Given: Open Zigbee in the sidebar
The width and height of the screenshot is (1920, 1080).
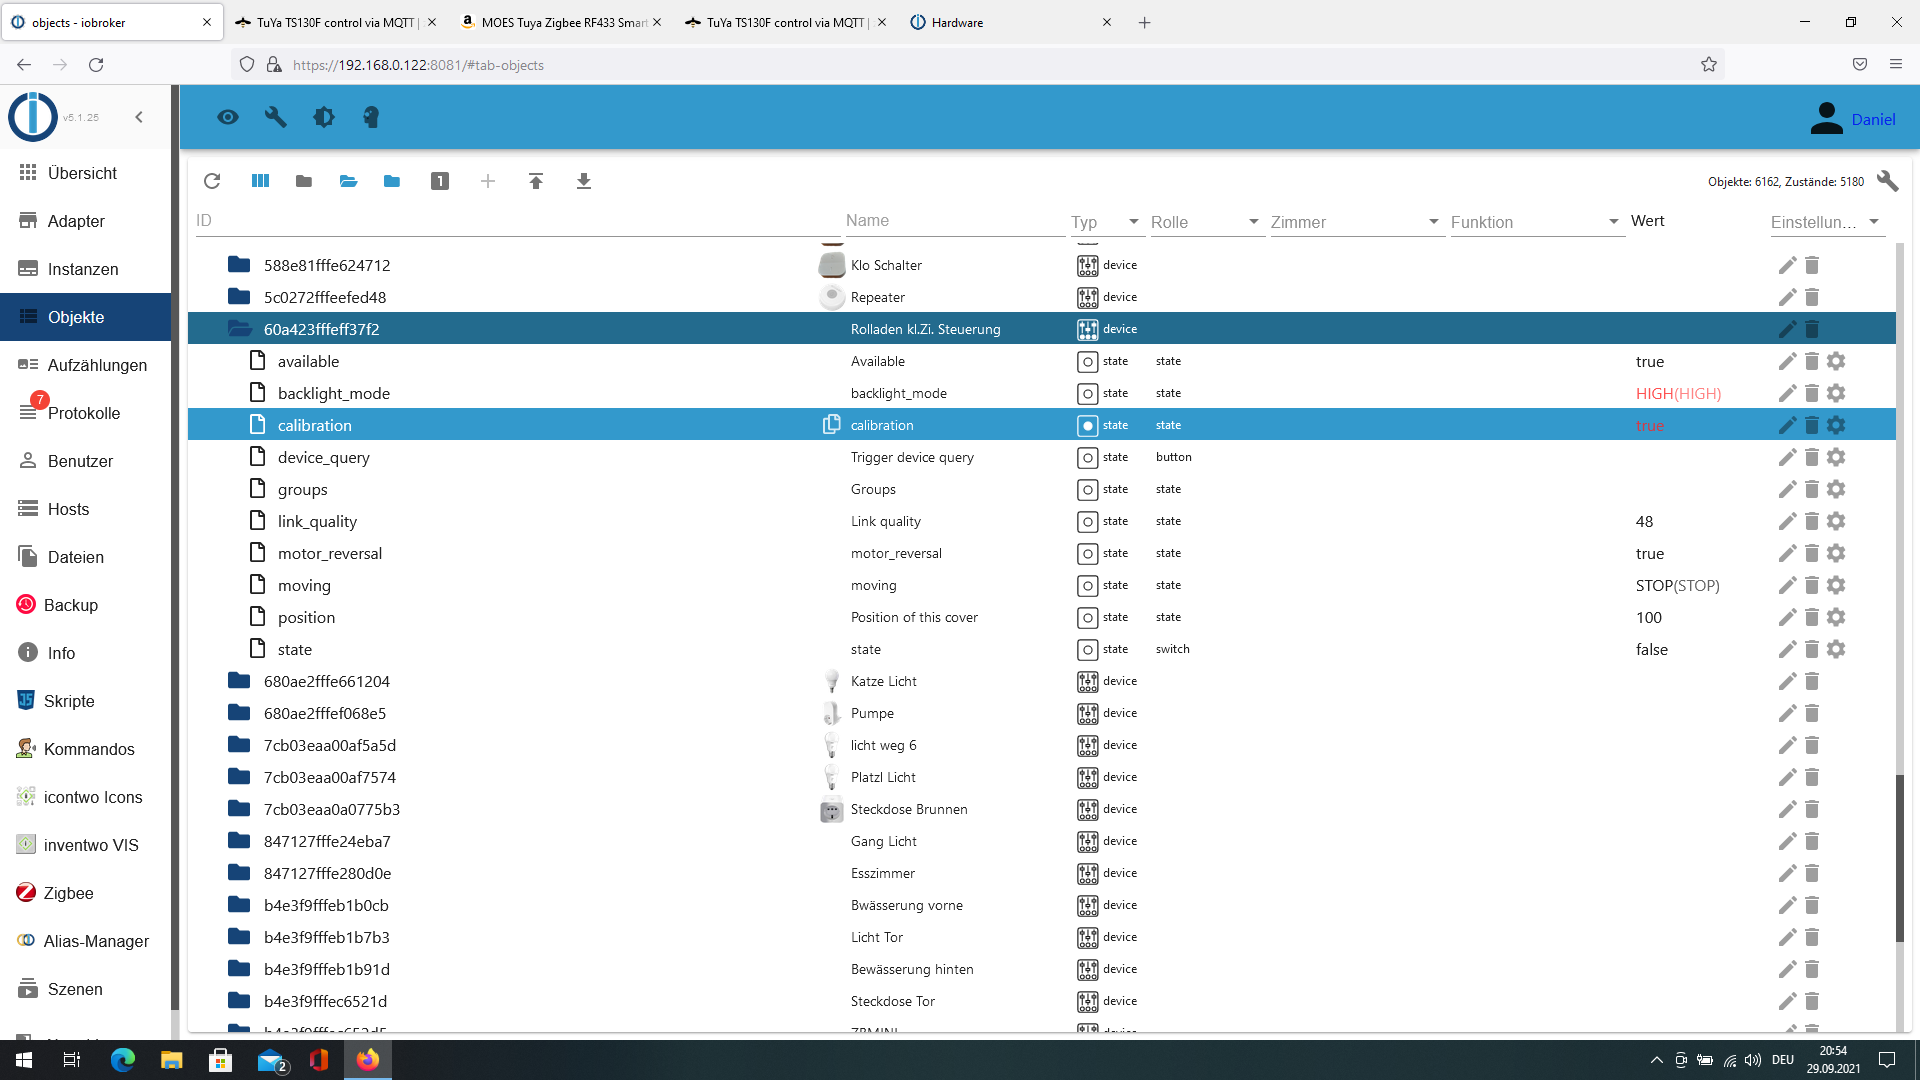Looking at the screenshot, I should (86, 893).
